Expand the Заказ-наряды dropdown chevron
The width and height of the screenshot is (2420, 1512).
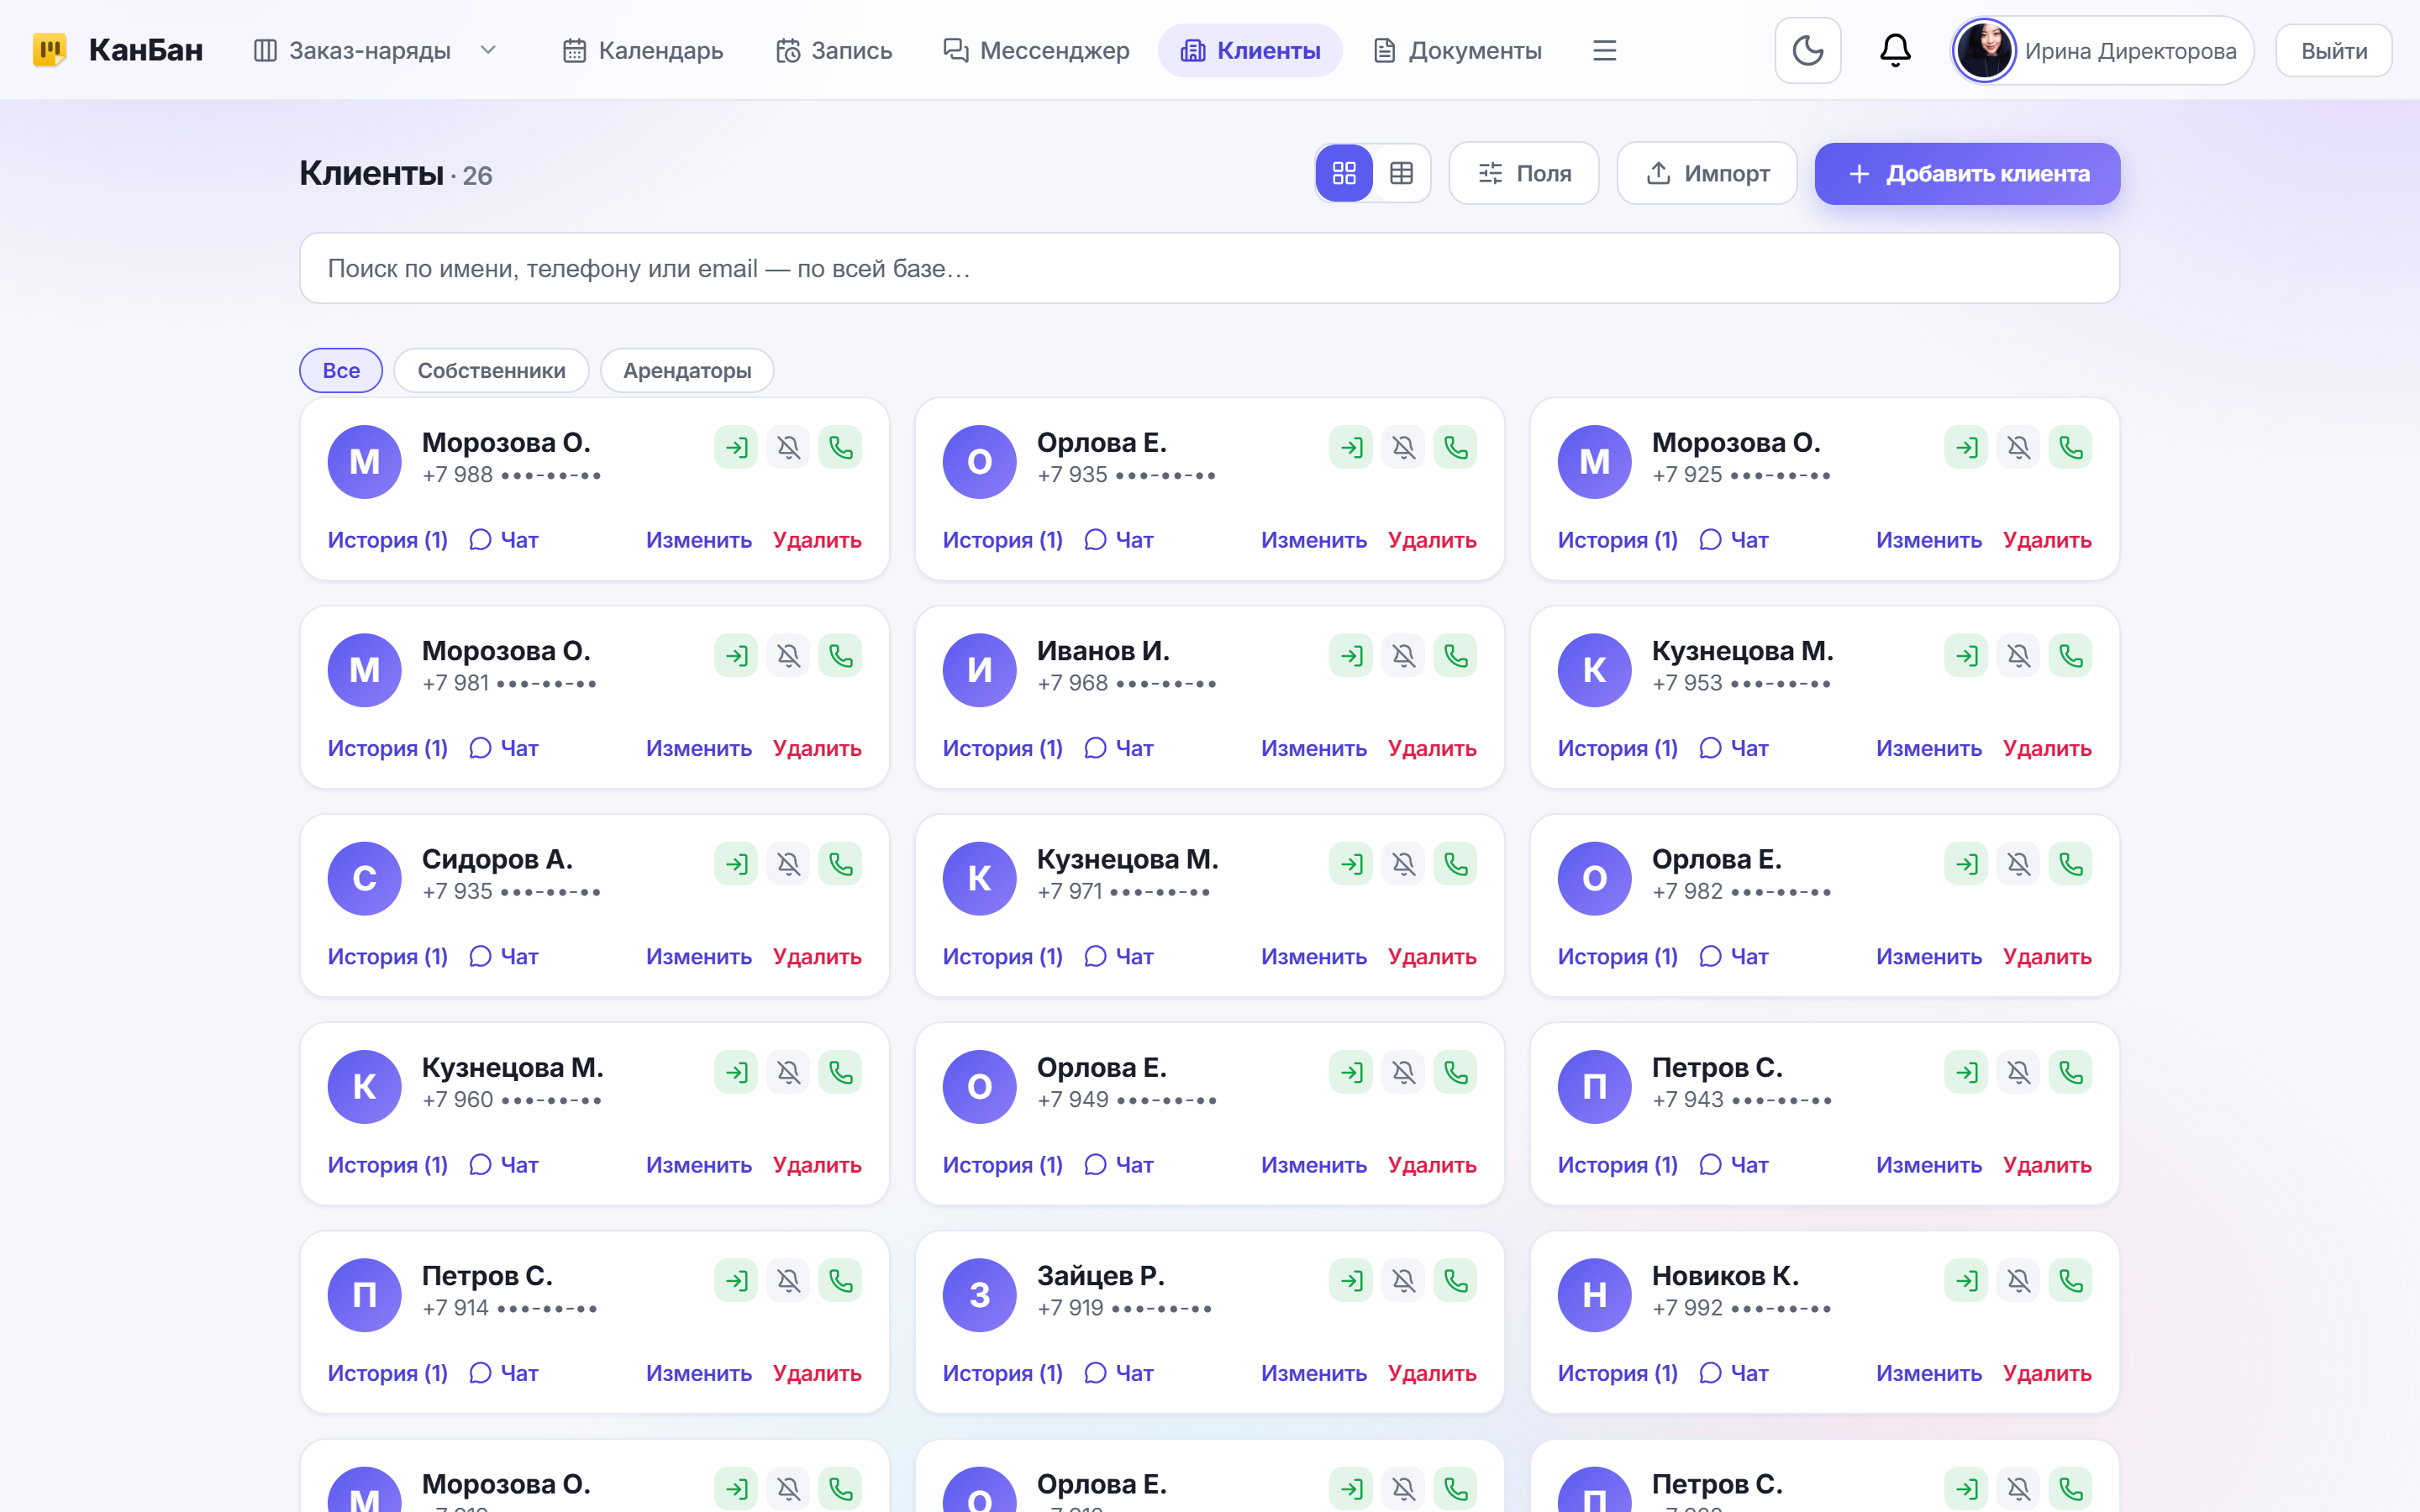coord(488,50)
